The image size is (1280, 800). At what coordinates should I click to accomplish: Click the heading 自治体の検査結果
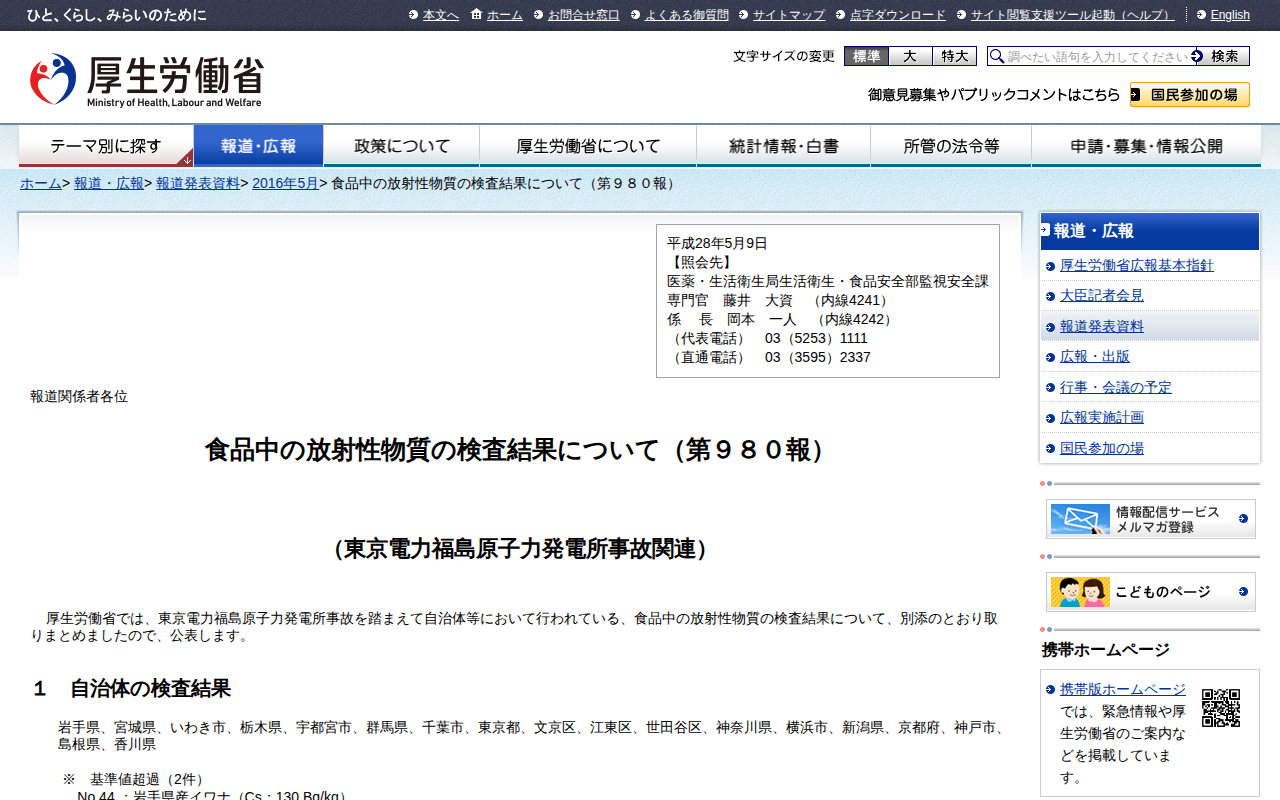(x=150, y=688)
